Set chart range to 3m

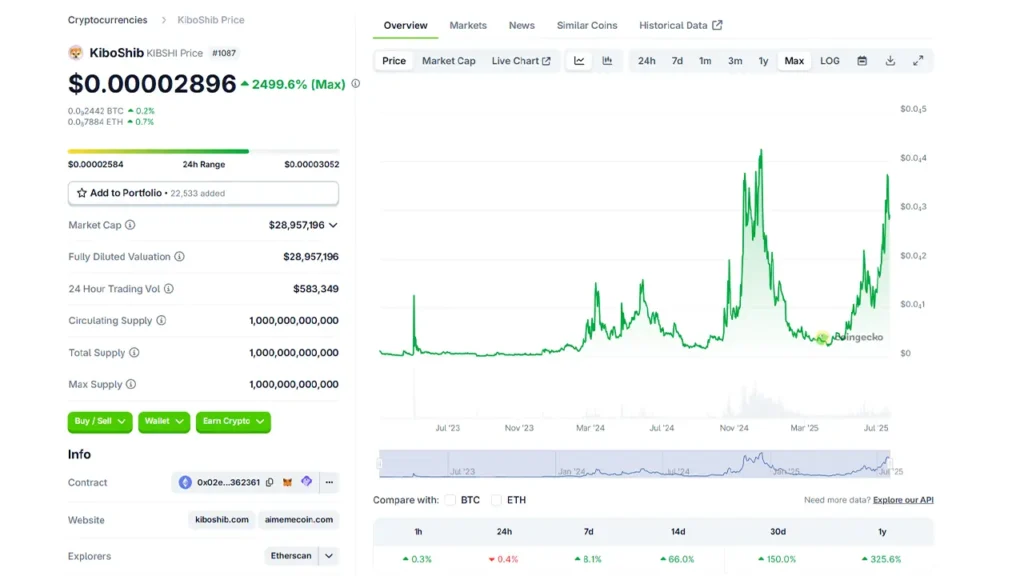(735, 61)
